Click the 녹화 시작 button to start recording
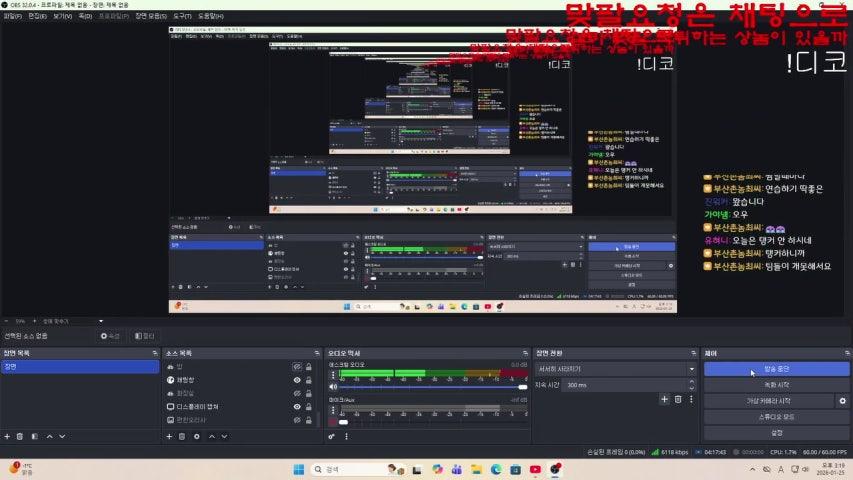The height and width of the screenshot is (480, 853). pyautogui.click(x=776, y=385)
